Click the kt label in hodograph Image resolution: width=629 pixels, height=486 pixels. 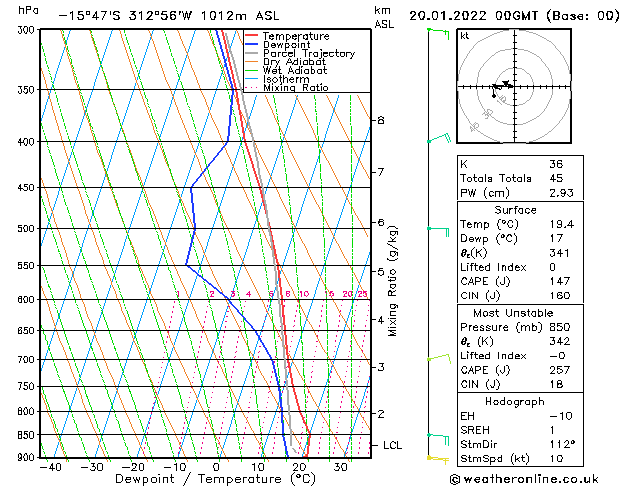[465, 36]
